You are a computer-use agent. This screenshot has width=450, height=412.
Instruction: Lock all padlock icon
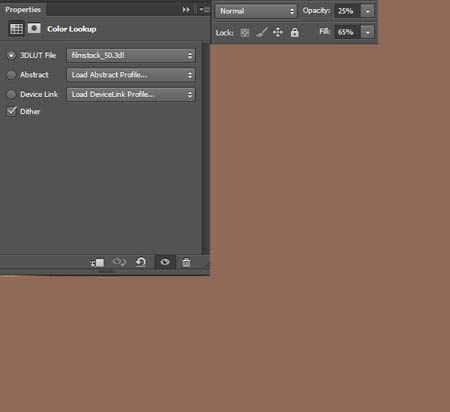click(x=294, y=32)
